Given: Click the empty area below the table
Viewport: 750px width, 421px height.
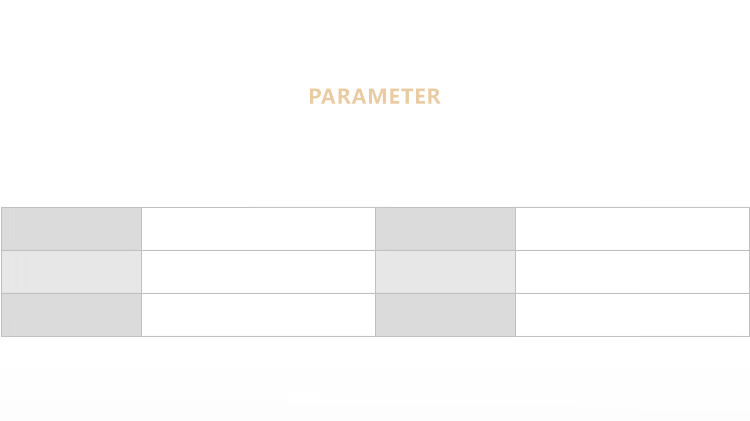Looking at the screenshot, I should (x=374, y=380).
